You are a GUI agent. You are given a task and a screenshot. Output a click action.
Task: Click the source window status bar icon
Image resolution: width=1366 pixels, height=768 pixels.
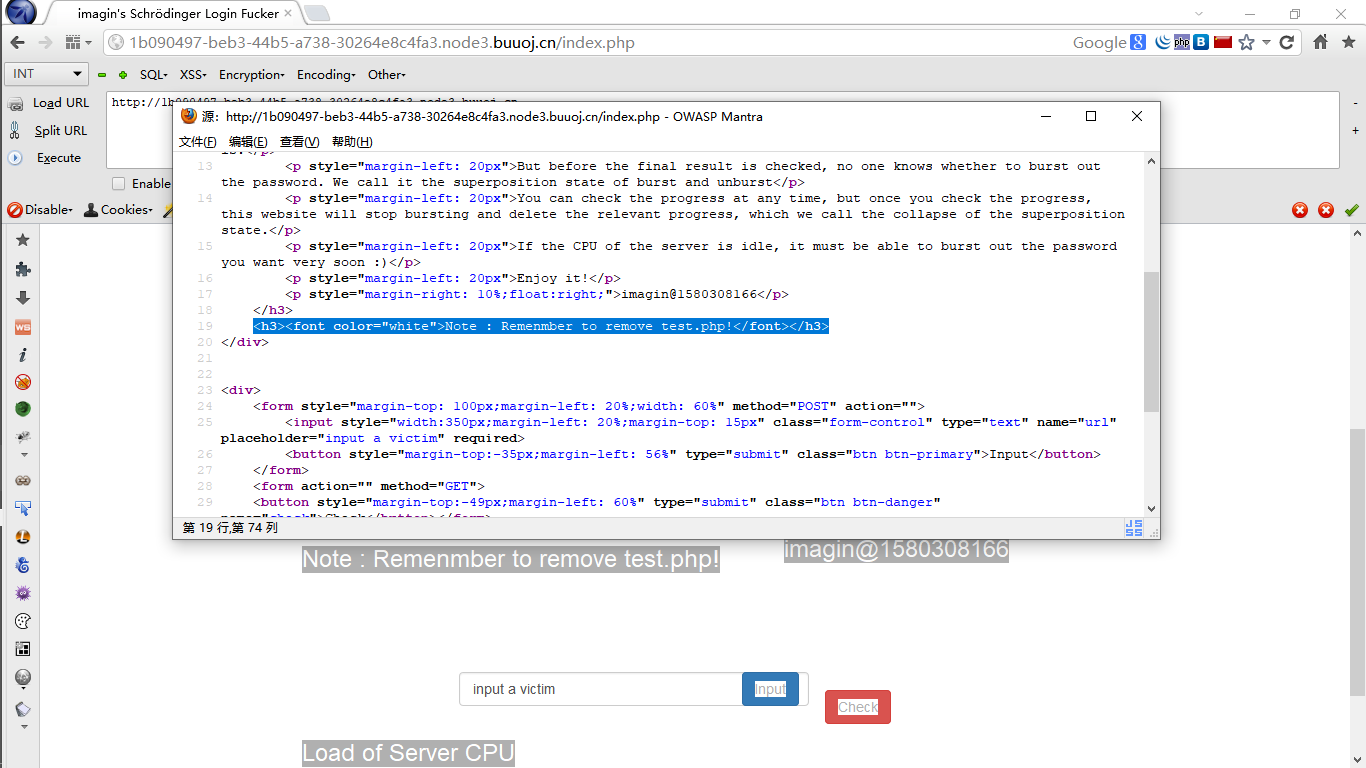[x=1134, y=528]
